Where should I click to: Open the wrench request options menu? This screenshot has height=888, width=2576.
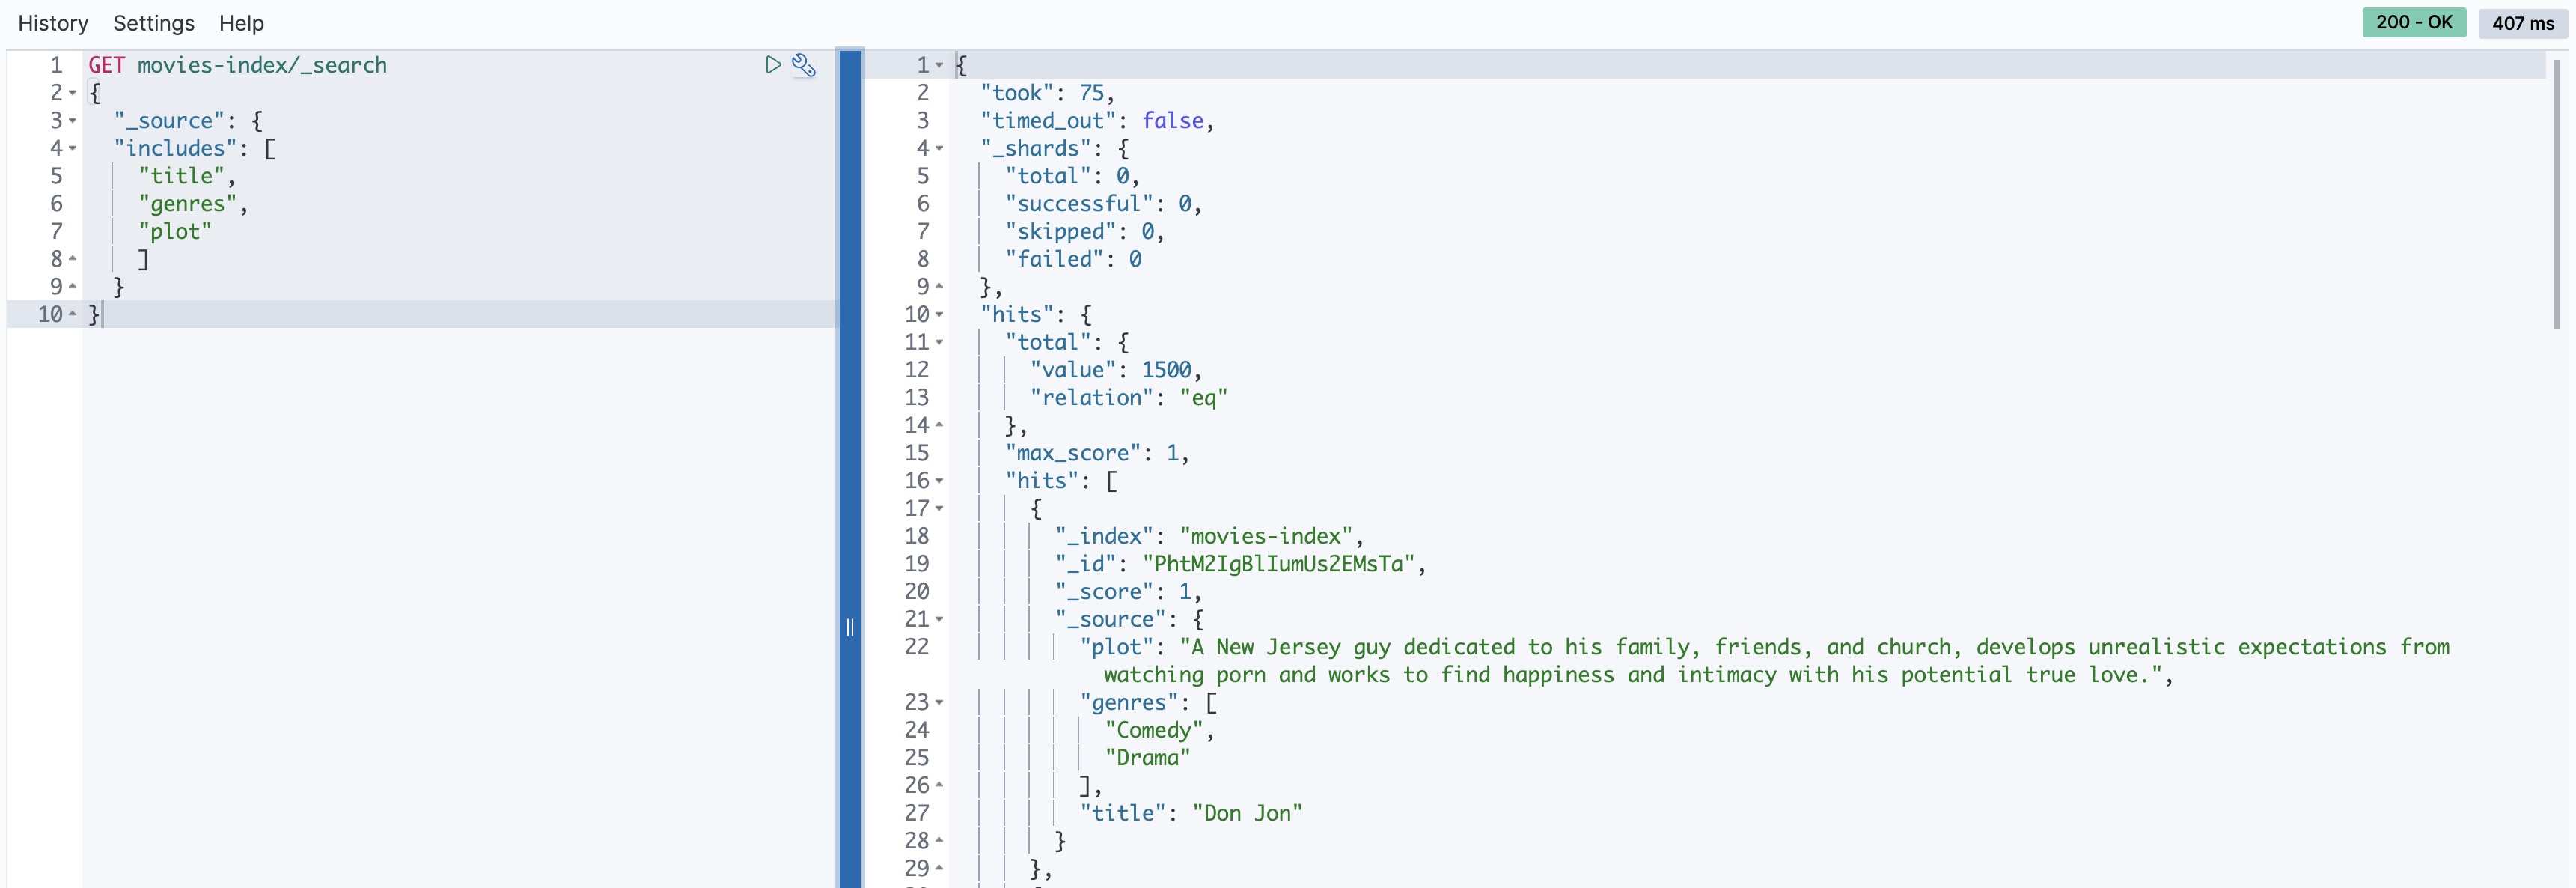tap(804, 66)
